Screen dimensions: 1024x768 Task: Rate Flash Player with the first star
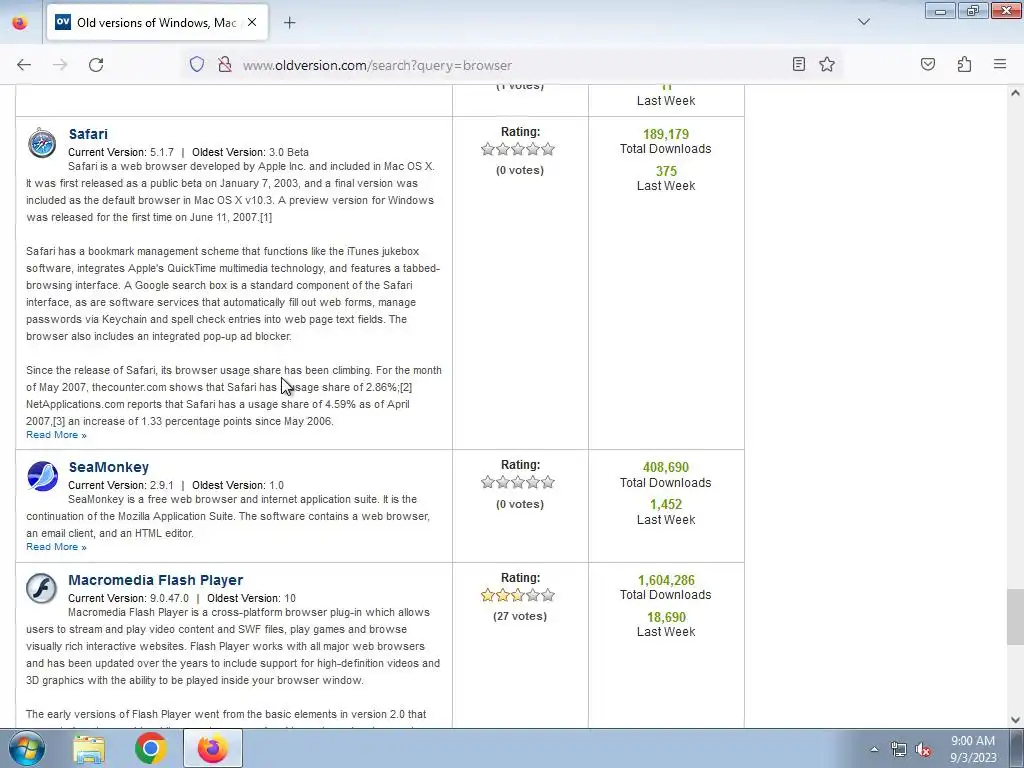click(488, 596)
